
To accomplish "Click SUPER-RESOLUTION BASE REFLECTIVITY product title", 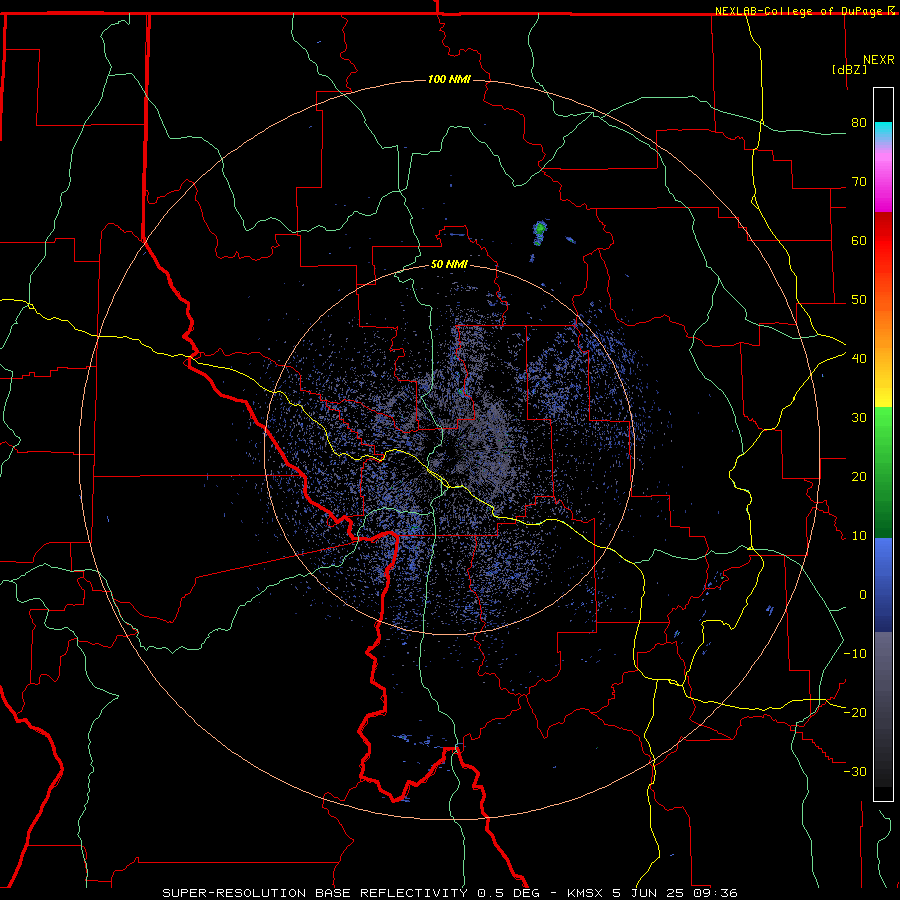I will [x=315, y=893].
